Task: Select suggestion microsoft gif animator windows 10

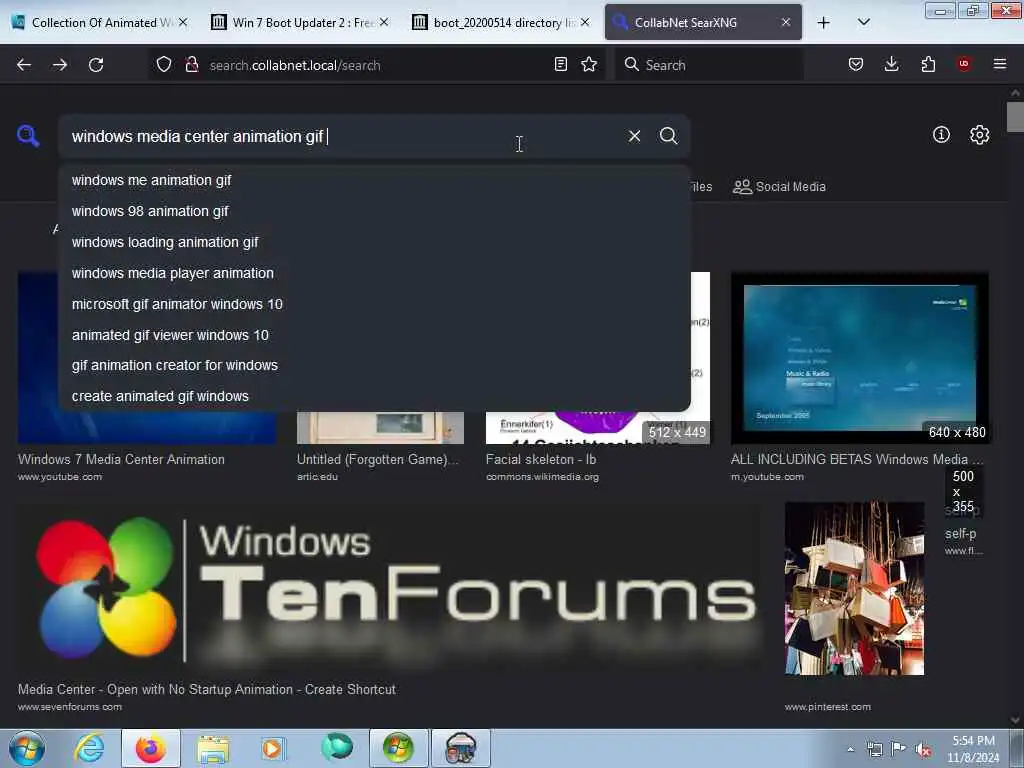Action: coord(374,304)
